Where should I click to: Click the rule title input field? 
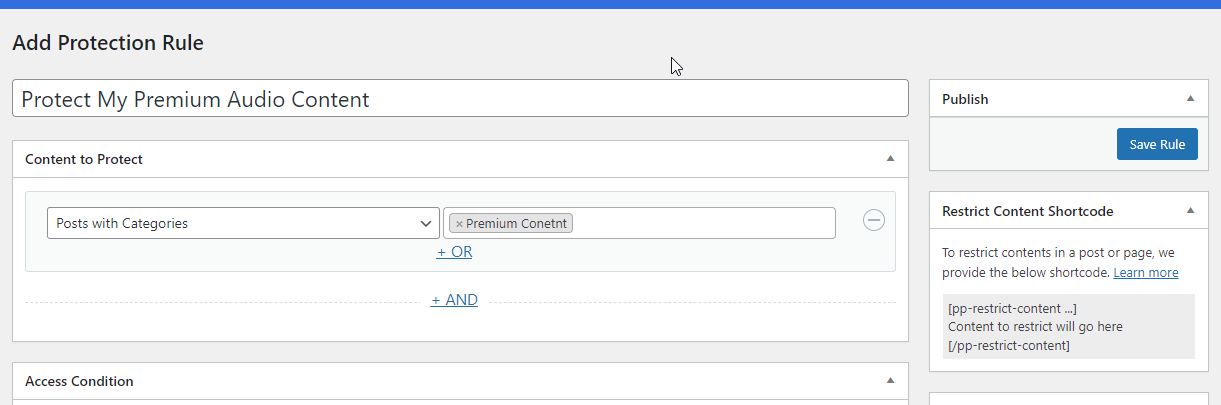[x=460, y=99]
